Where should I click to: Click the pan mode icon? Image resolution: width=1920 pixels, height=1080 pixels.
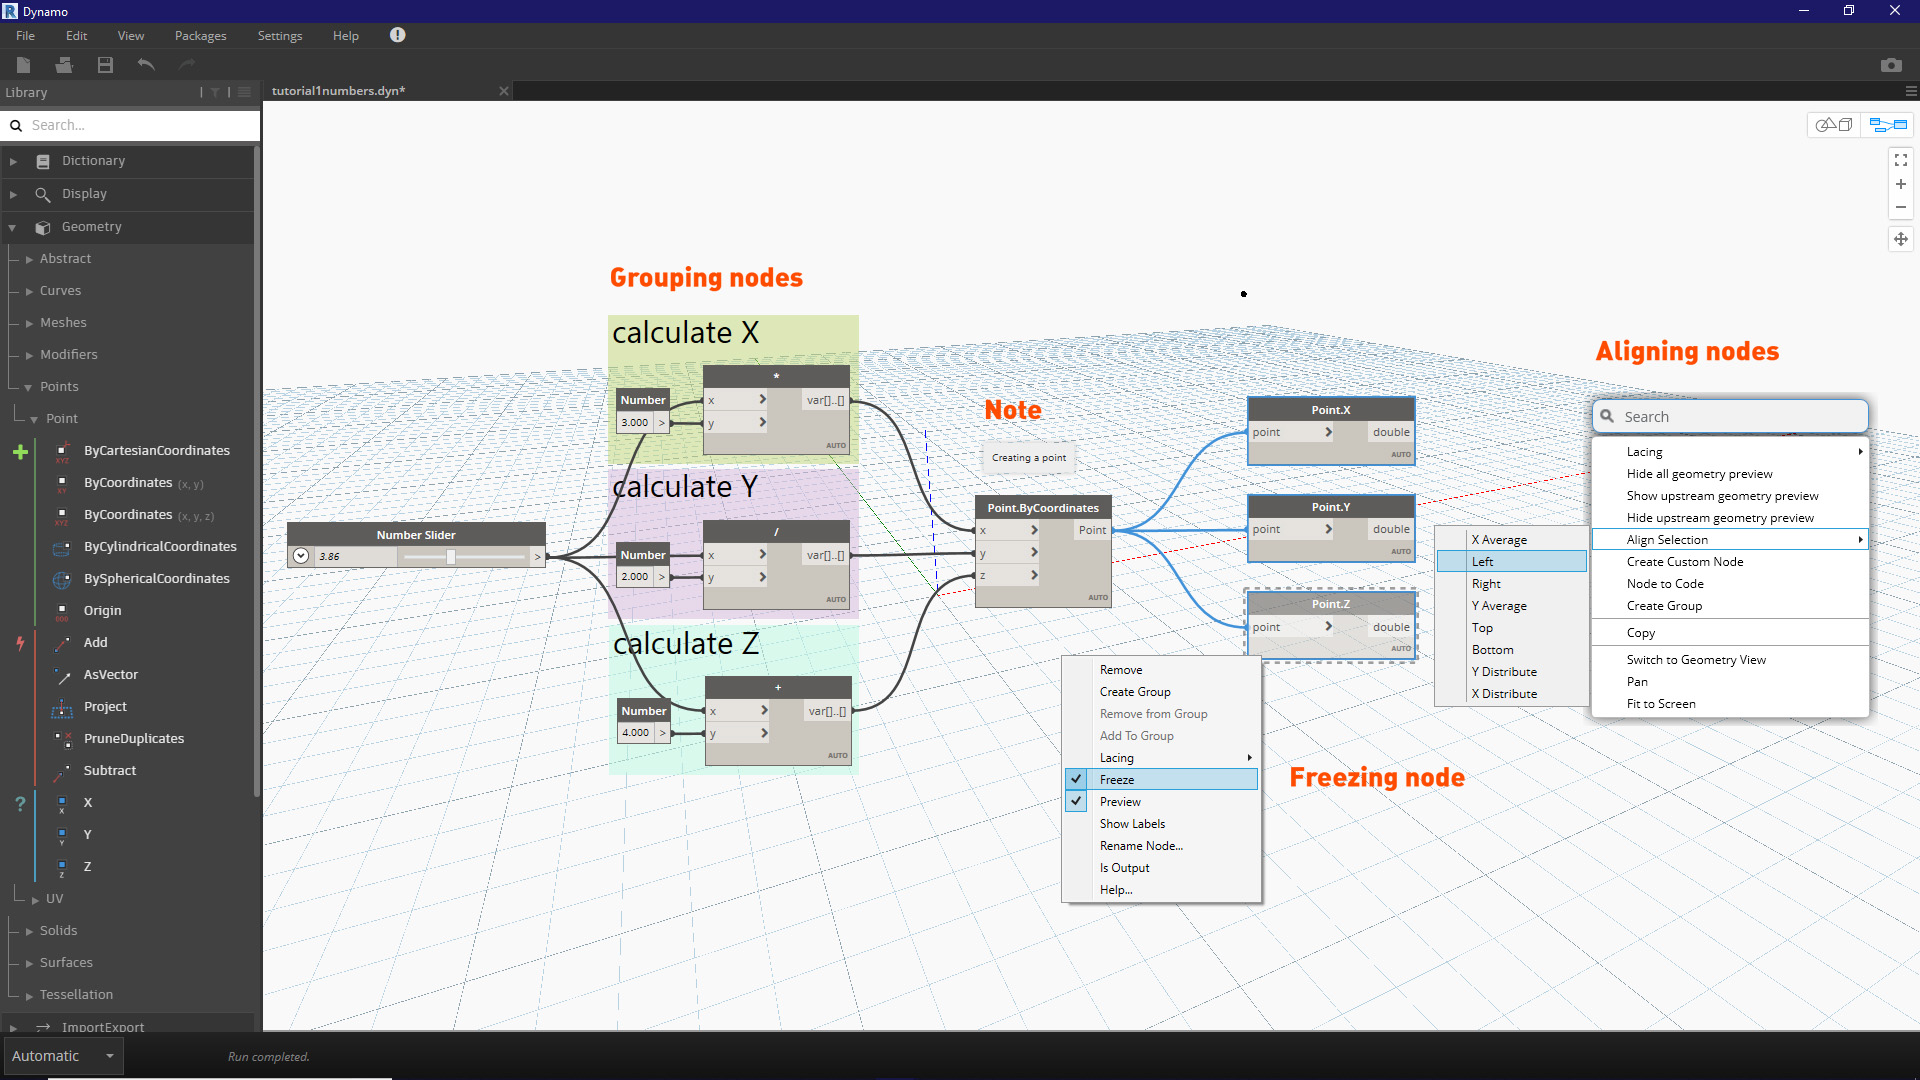(1900, 239)
